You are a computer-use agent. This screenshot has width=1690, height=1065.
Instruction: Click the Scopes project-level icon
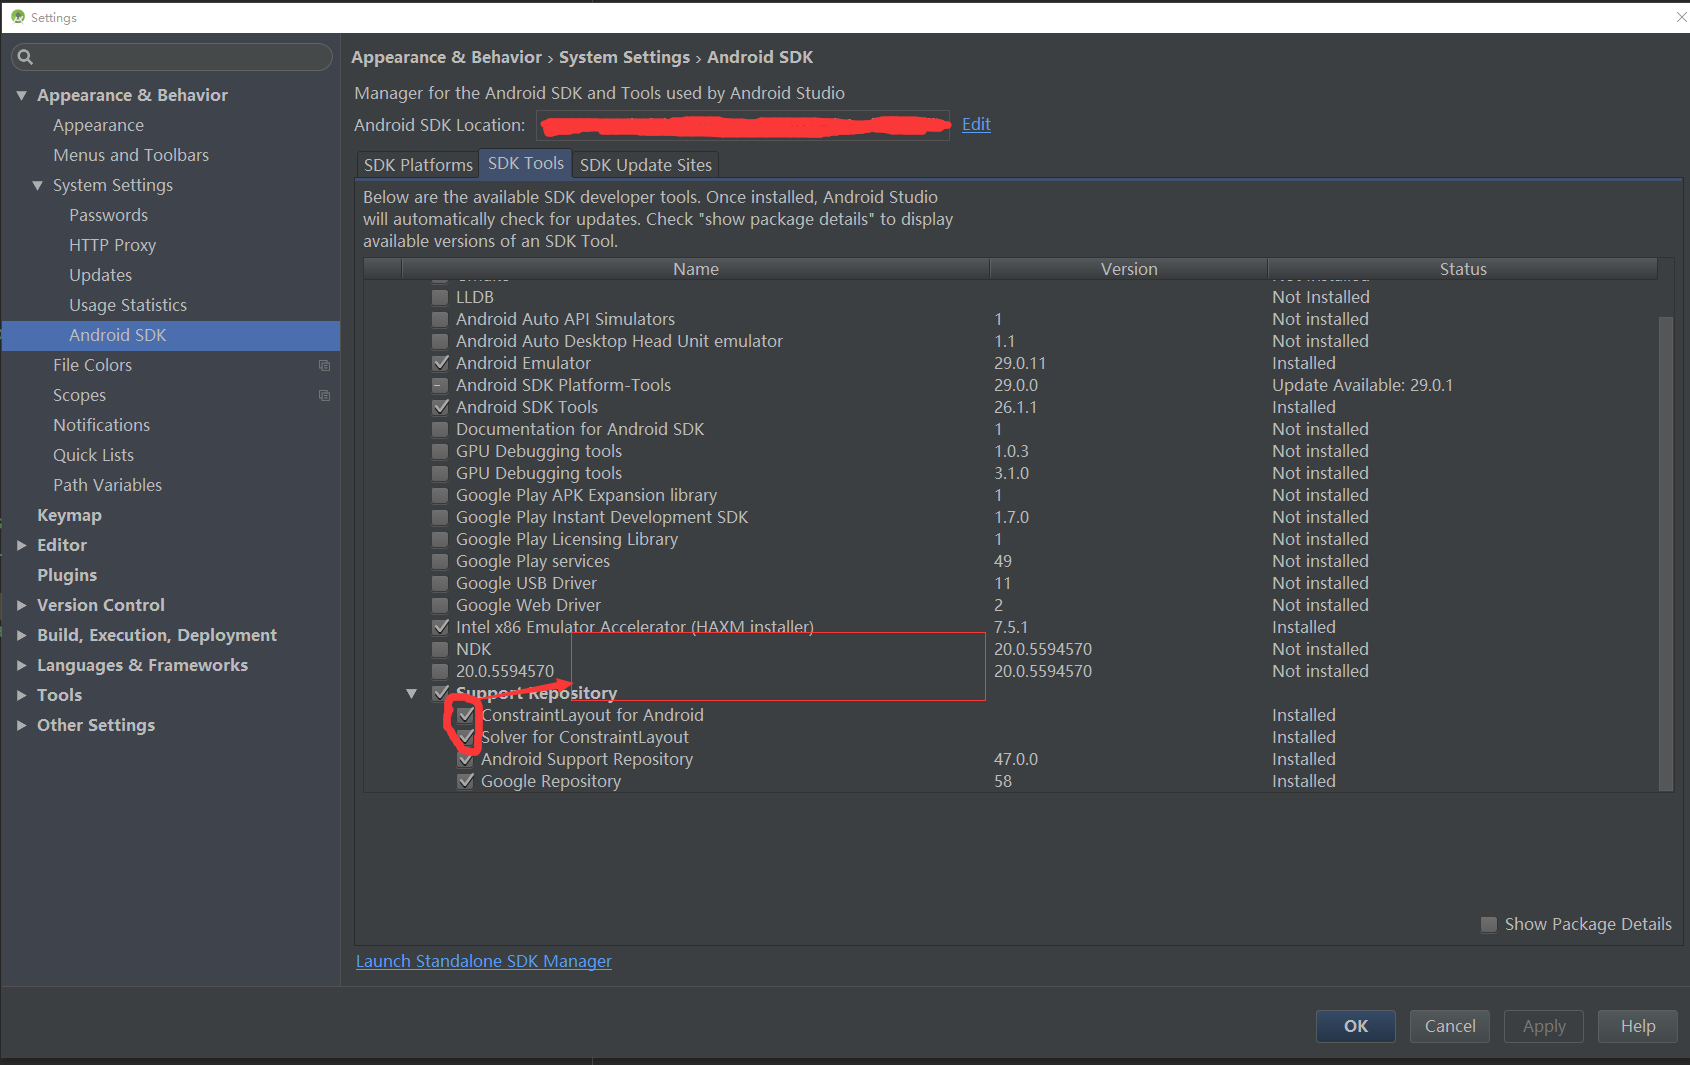click(x=324, y=395)
